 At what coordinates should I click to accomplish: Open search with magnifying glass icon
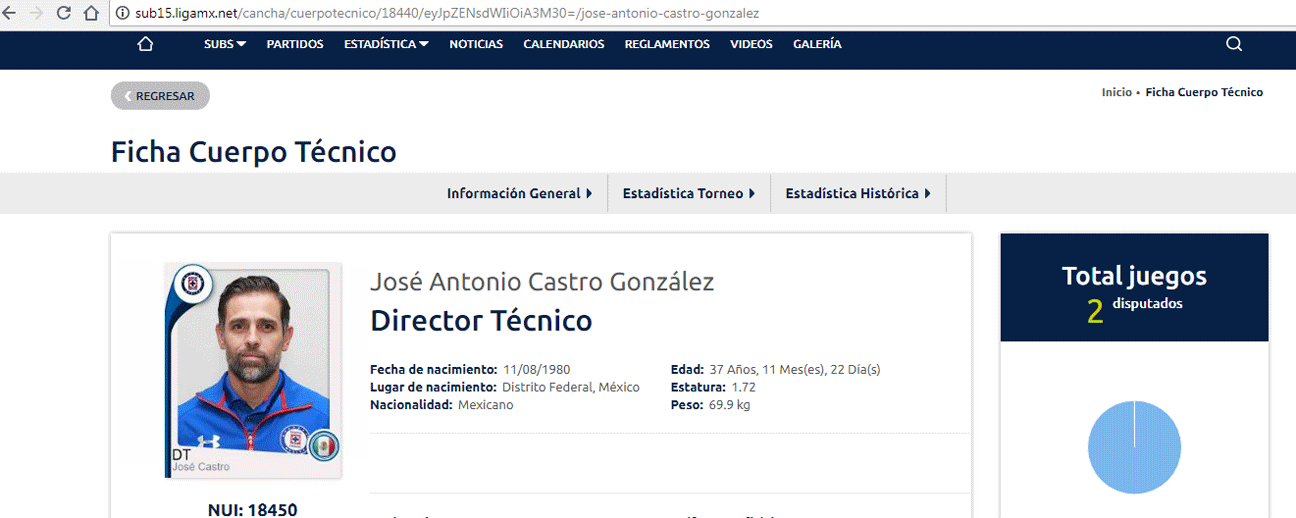click(1233, 44)
